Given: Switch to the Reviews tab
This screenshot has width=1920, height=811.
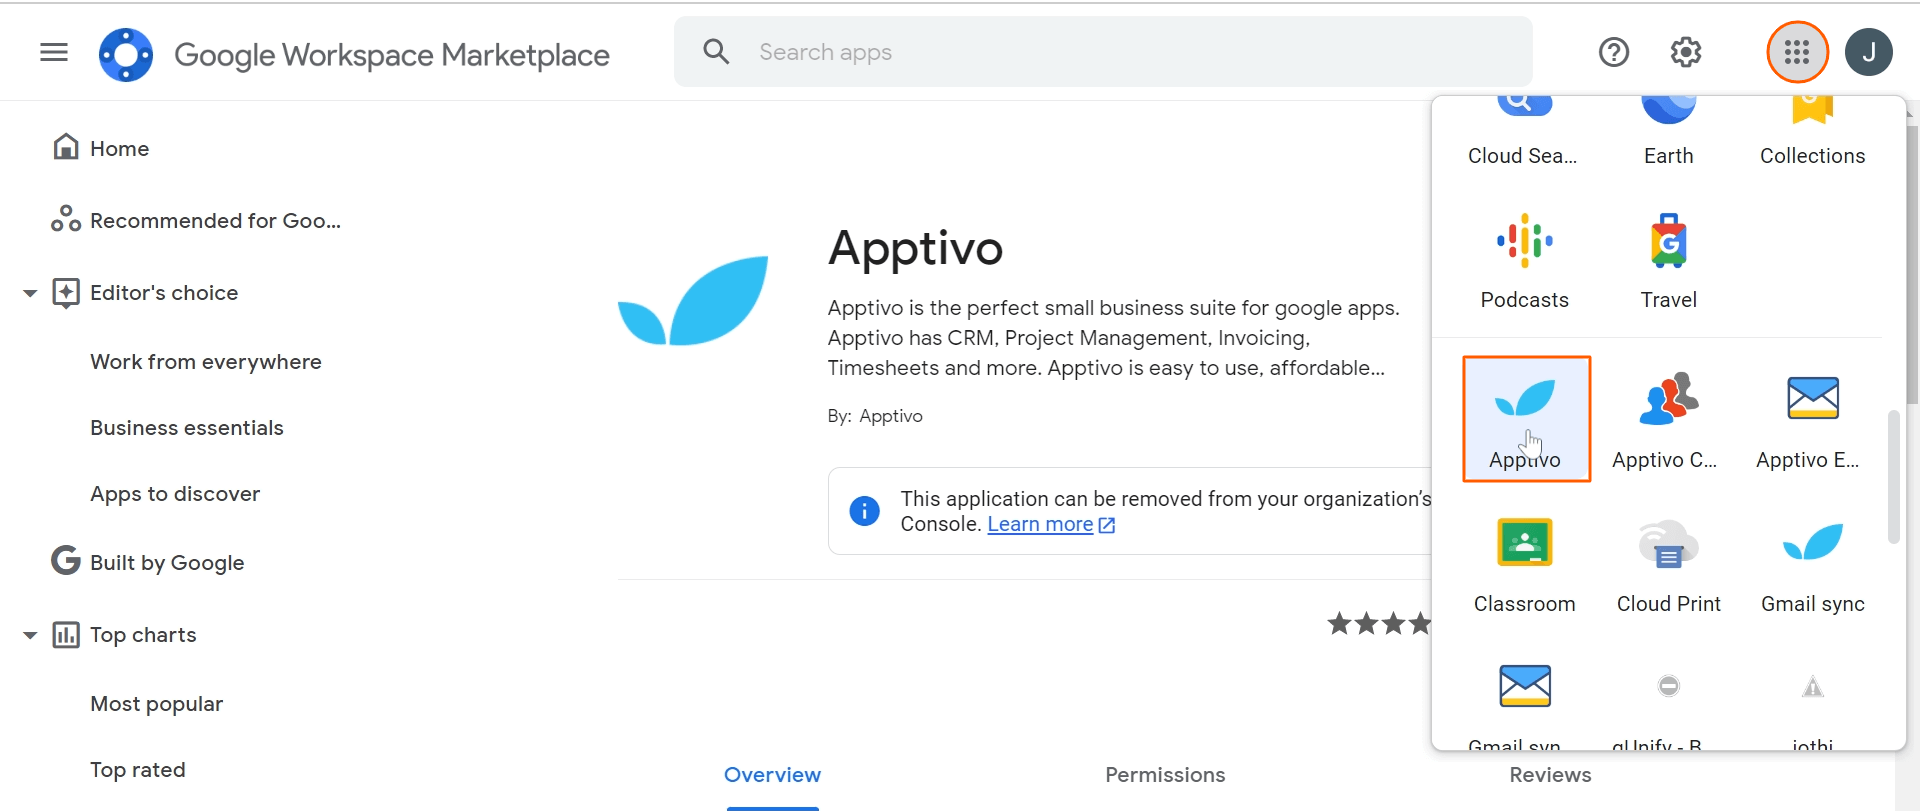Looking at the screenshot, I should [x=1550, y=775].
